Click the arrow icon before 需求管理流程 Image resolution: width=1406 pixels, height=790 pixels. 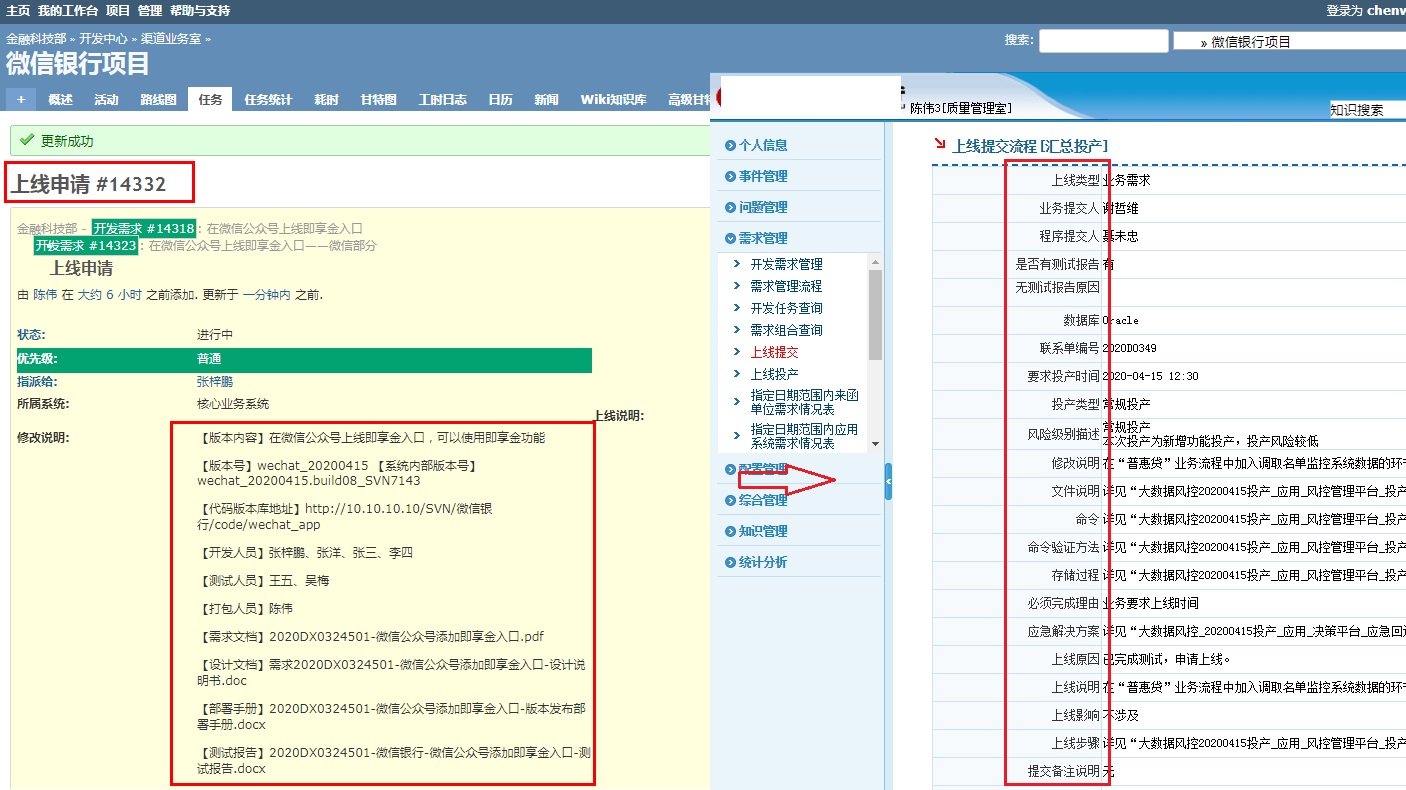(737, 286)
